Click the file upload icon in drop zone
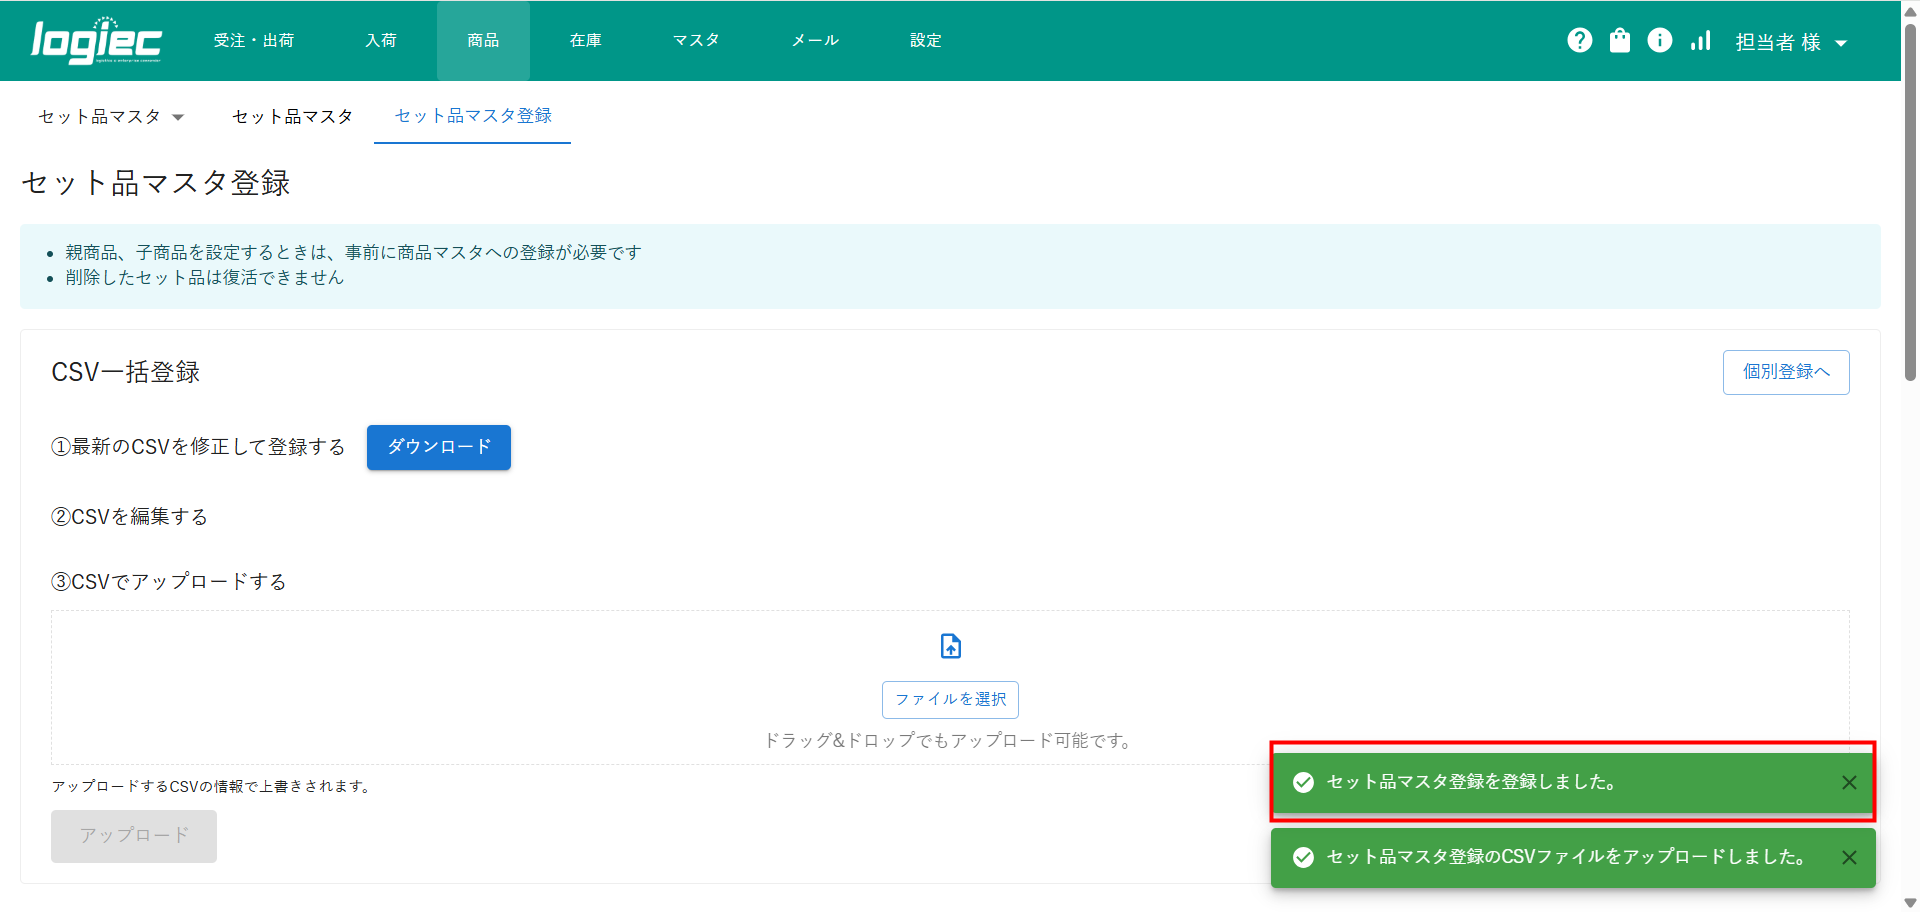 click(x=950, y=646)
